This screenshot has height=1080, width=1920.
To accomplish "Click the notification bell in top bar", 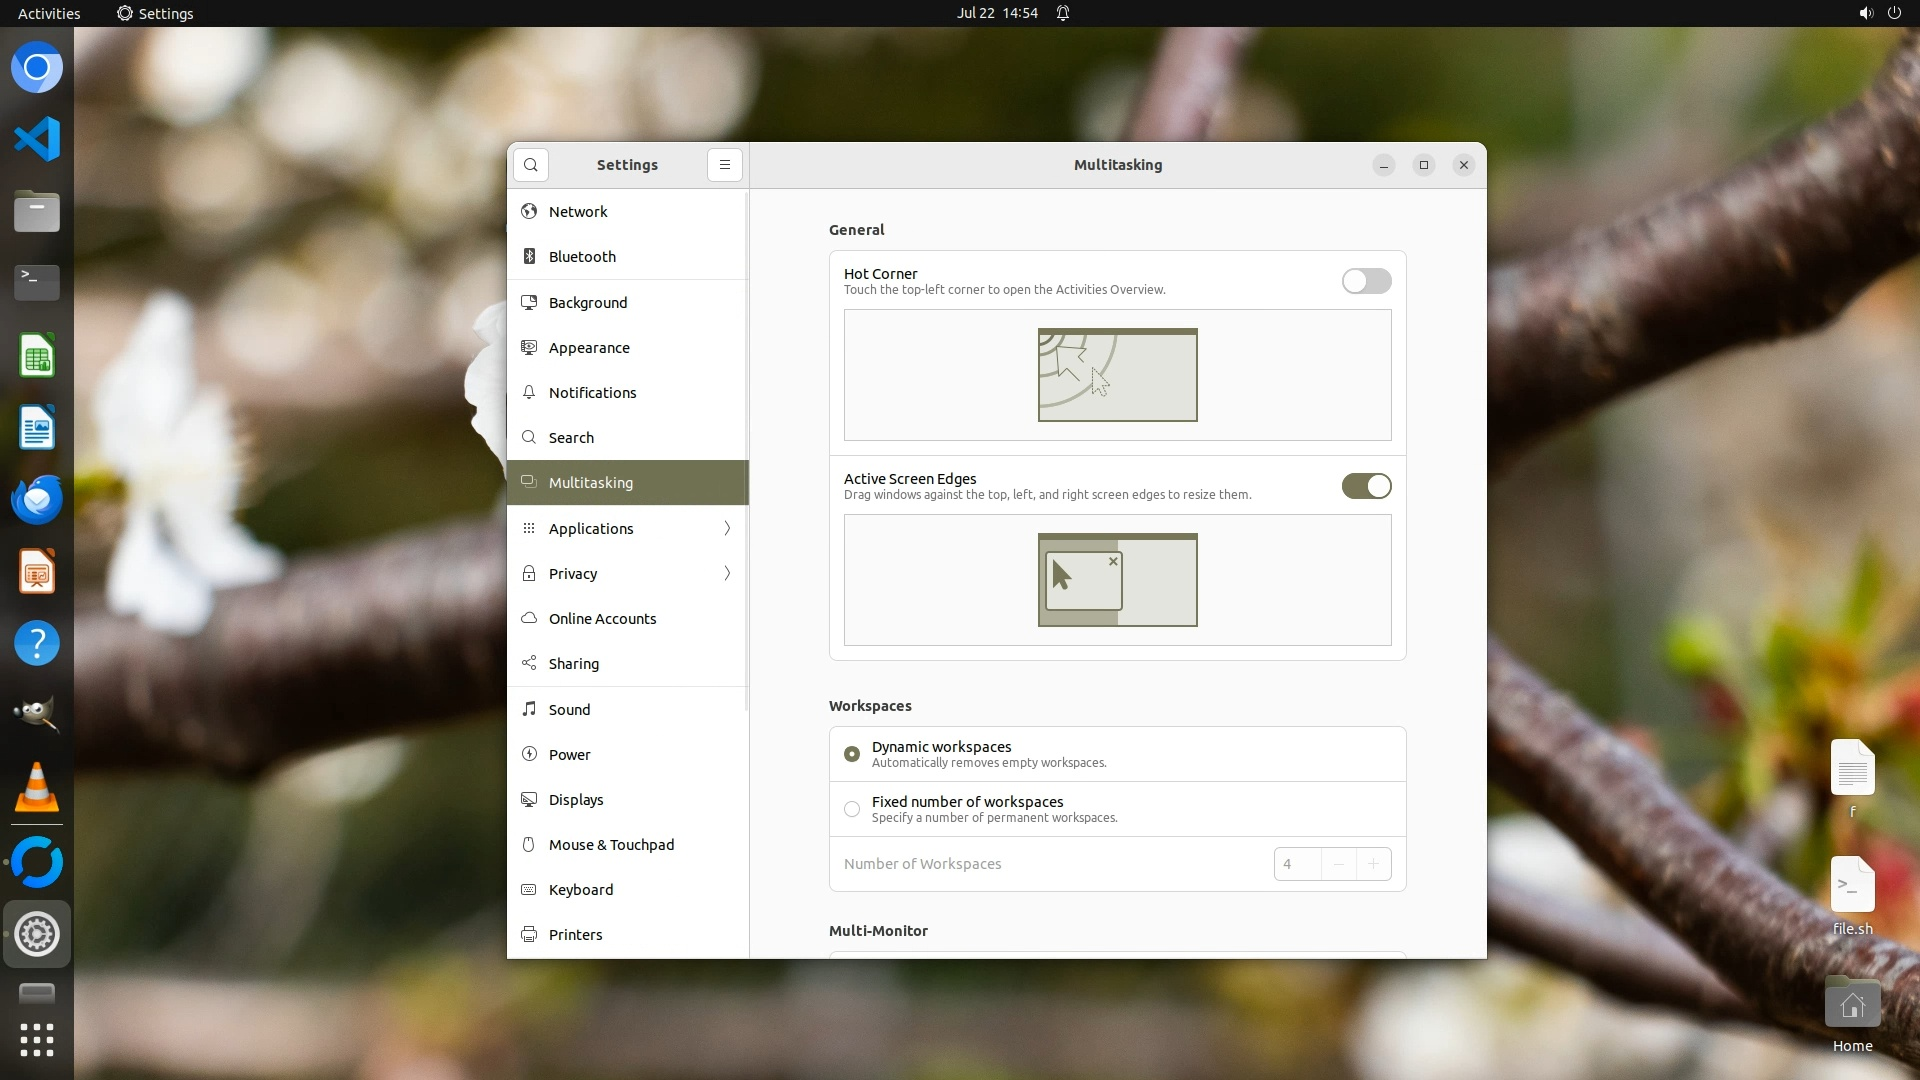I will 1063,13.
